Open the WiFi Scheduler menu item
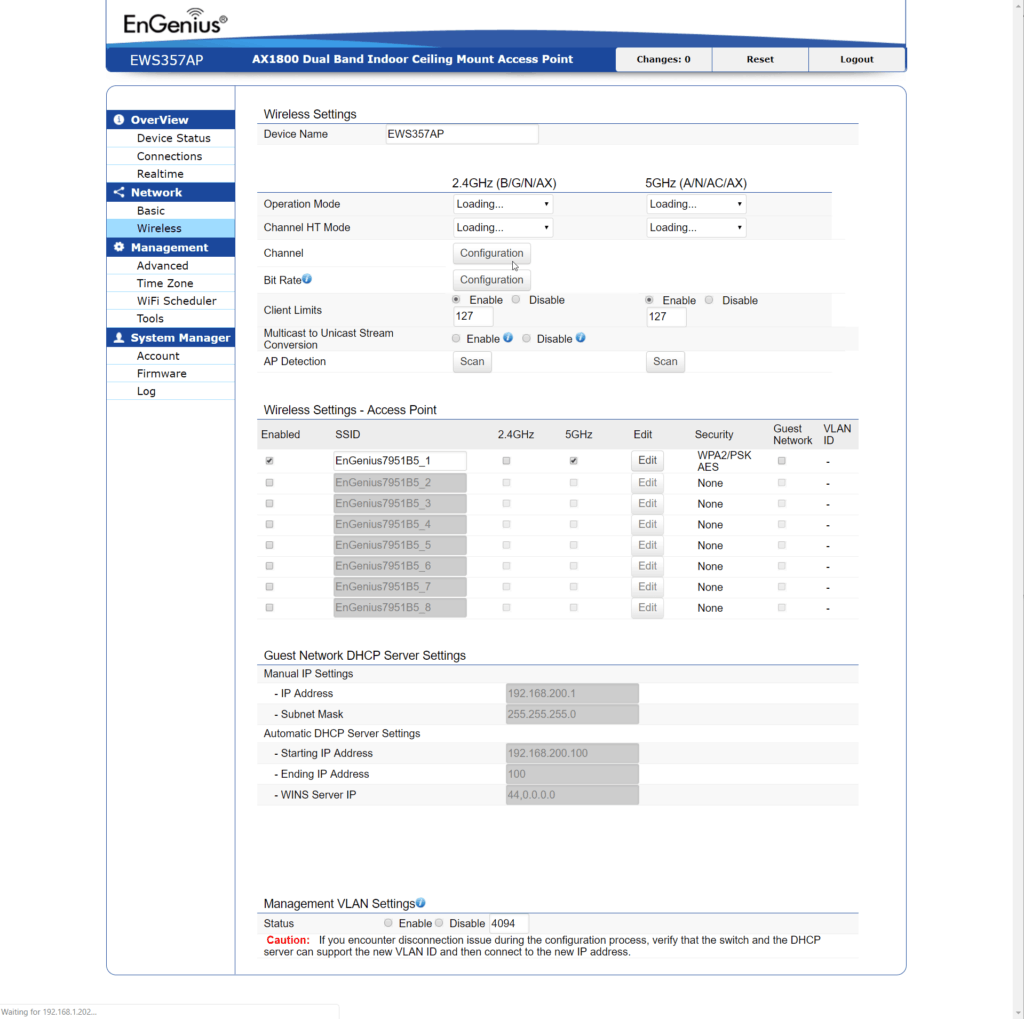Viewport: 1024px width, 1019px height. (x=176, y=301)
